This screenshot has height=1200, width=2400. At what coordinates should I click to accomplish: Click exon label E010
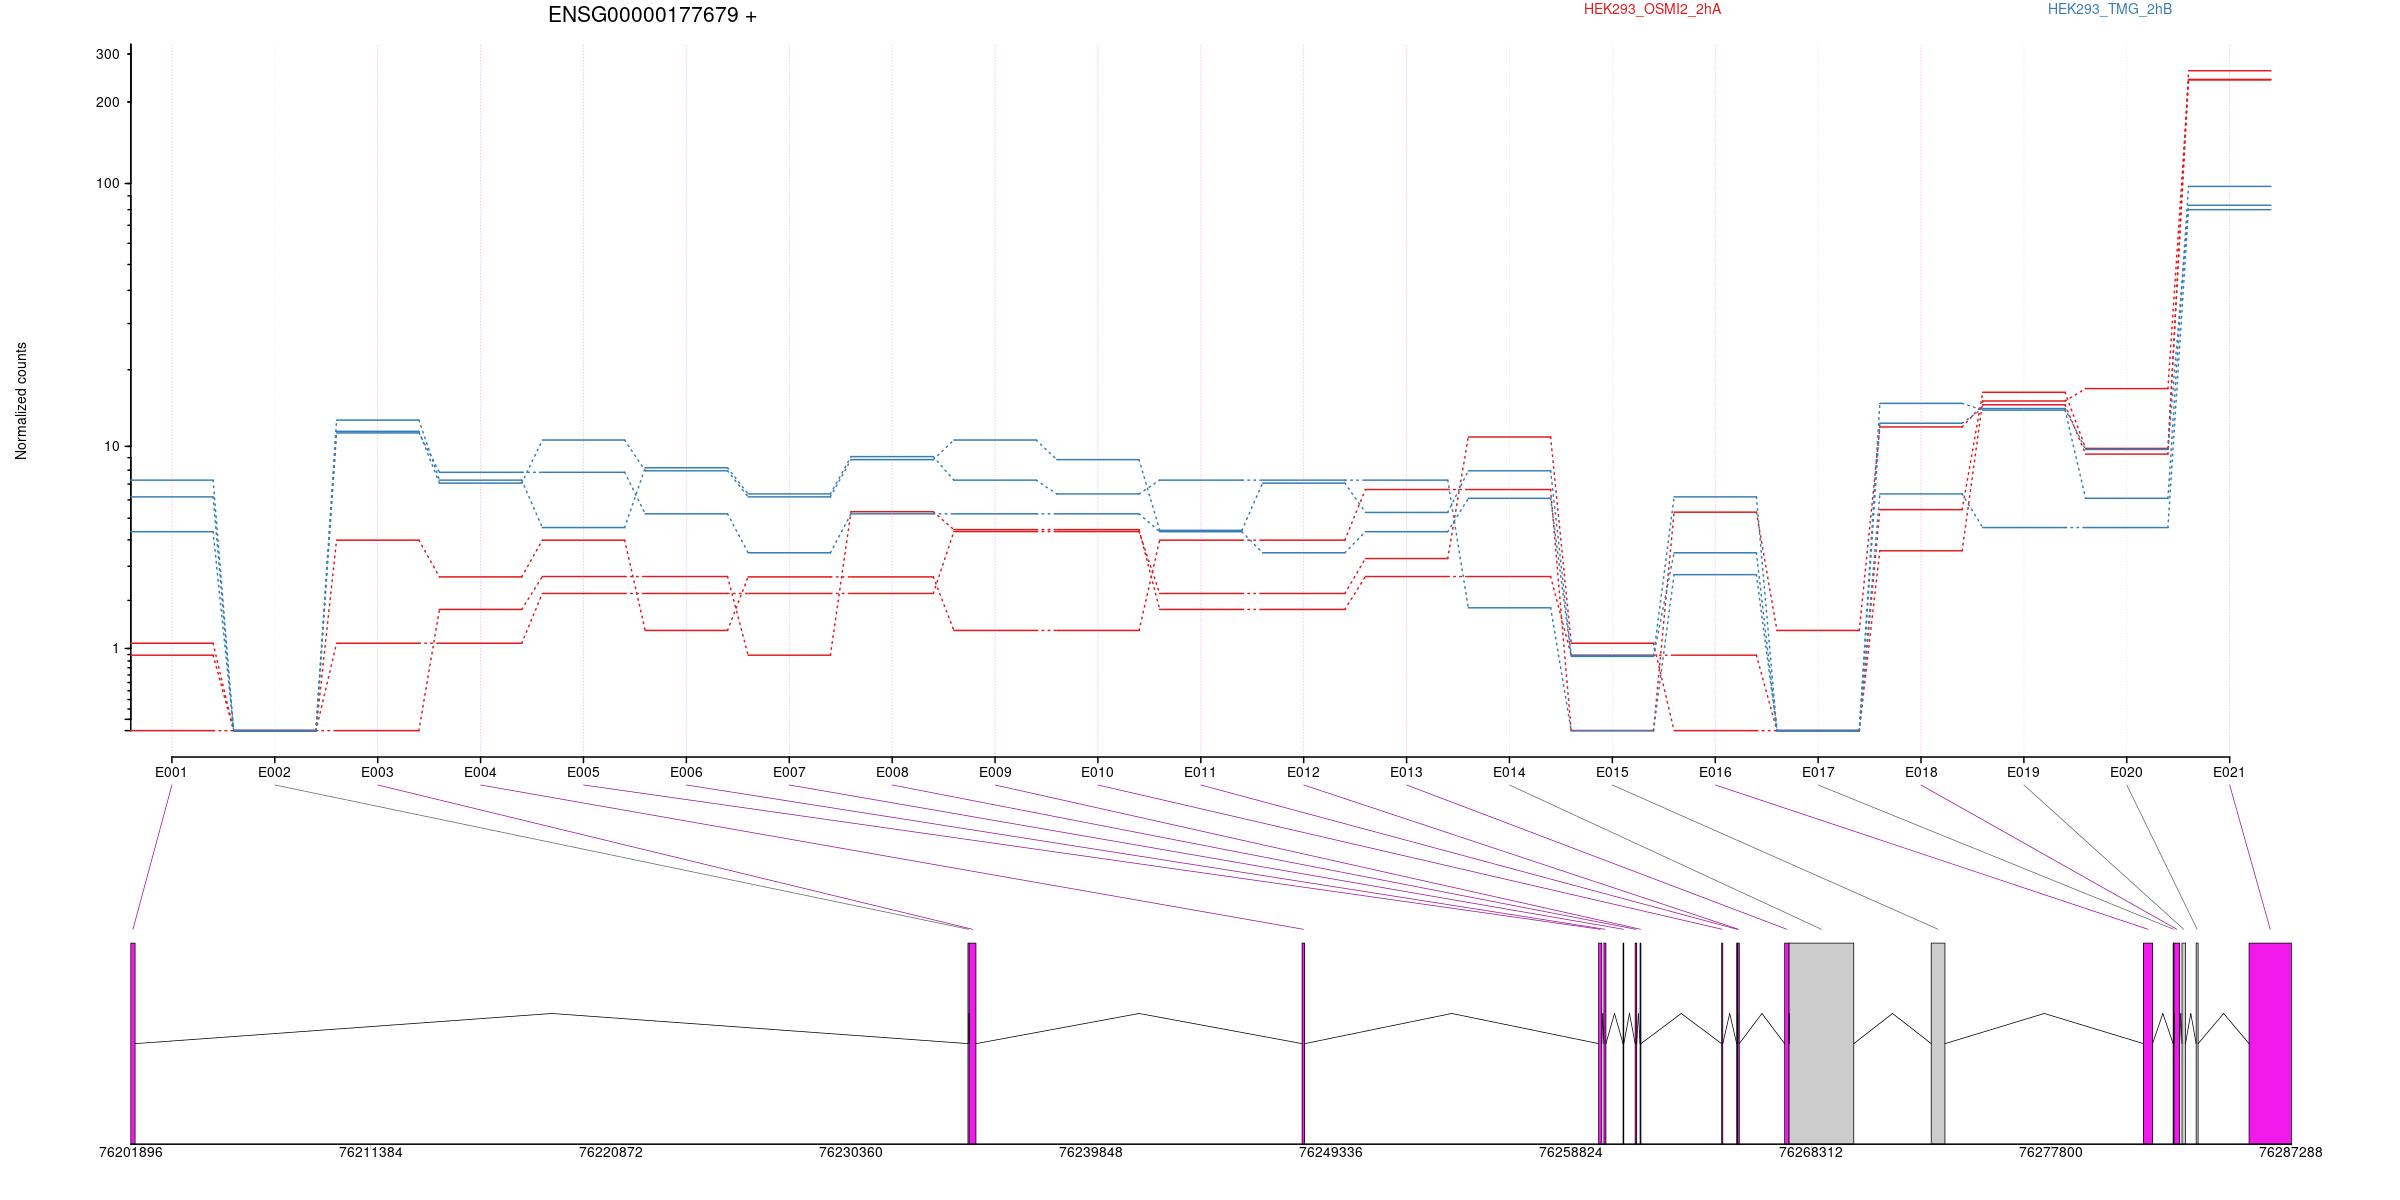(1097, 772)
